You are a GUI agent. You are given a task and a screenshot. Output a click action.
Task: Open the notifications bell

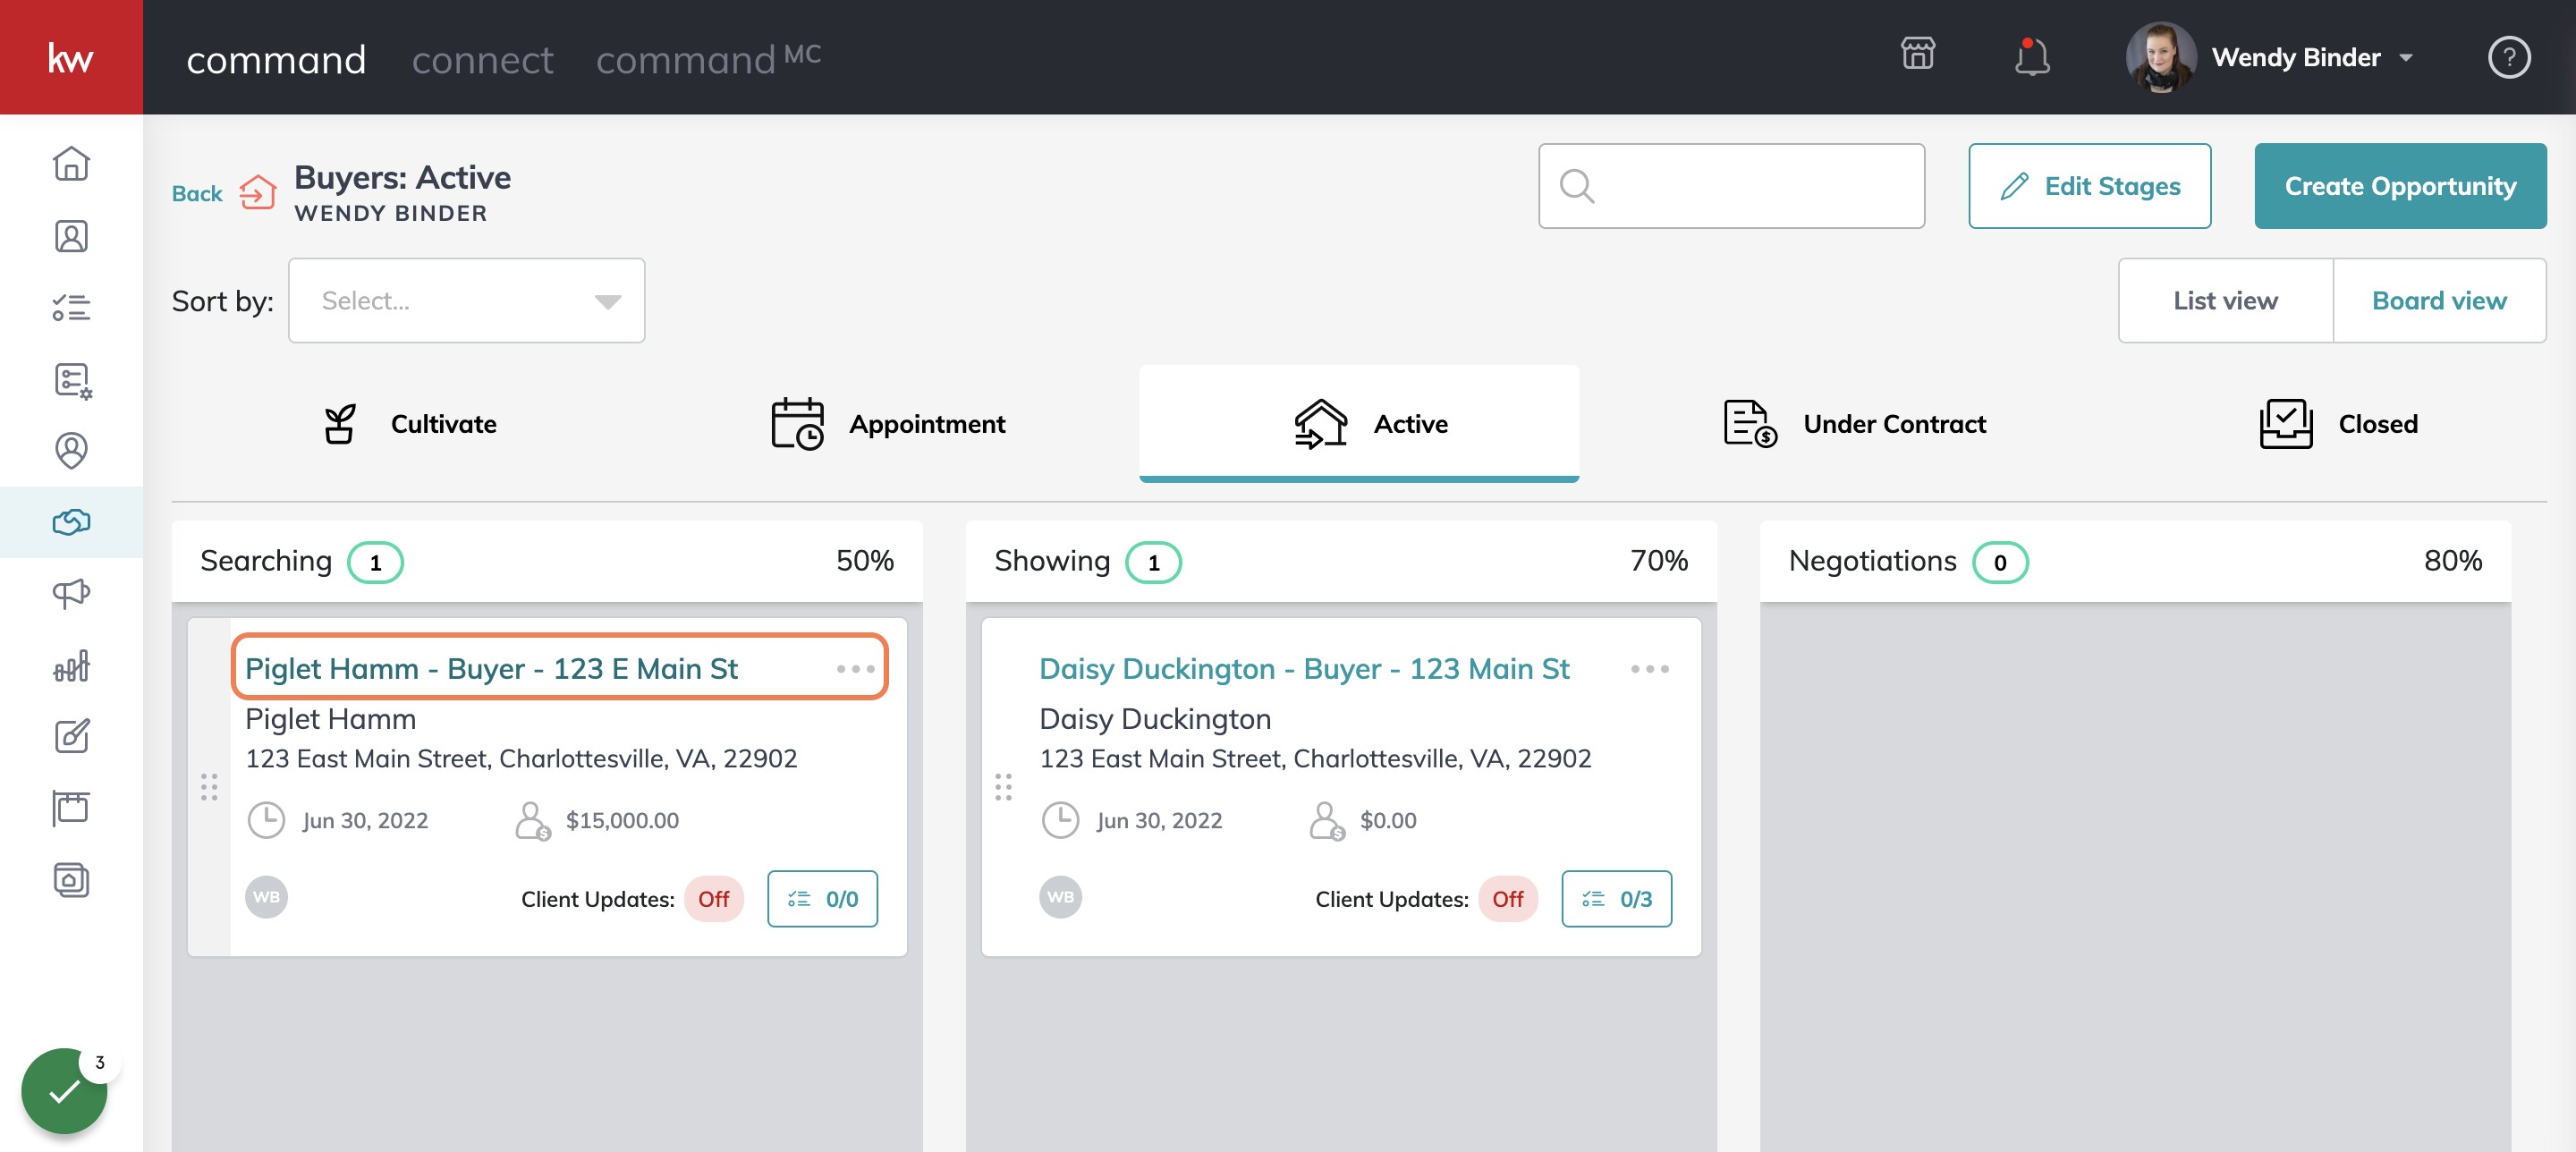[2031, 56]
